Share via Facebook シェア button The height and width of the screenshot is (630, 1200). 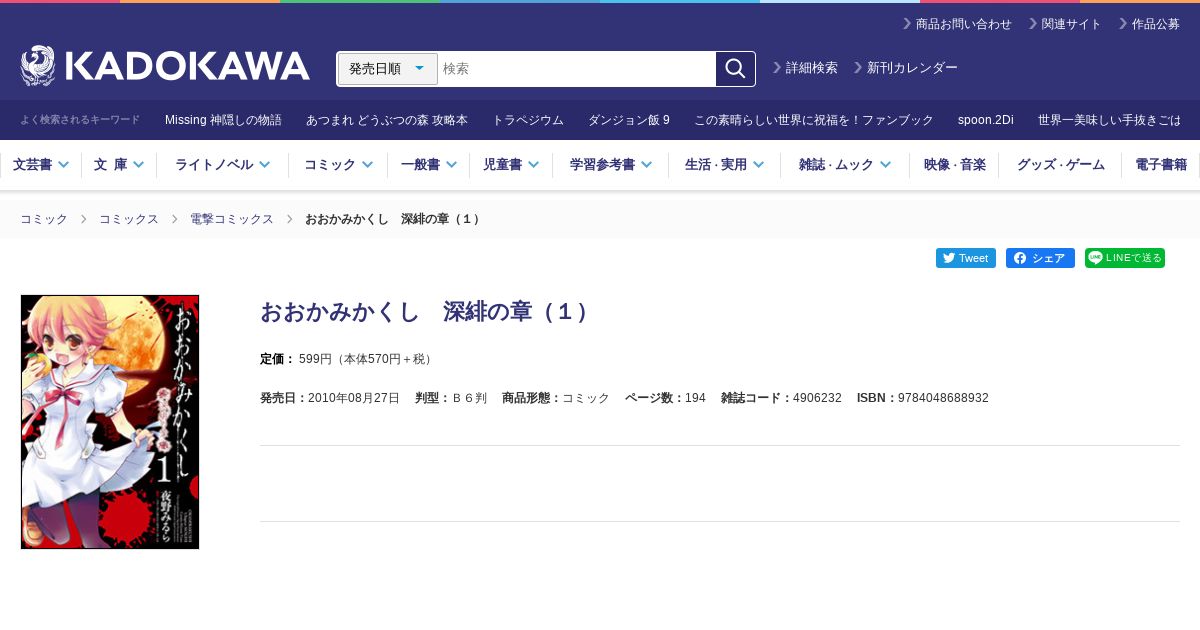pyautogui.click(x=1040, y=258)
